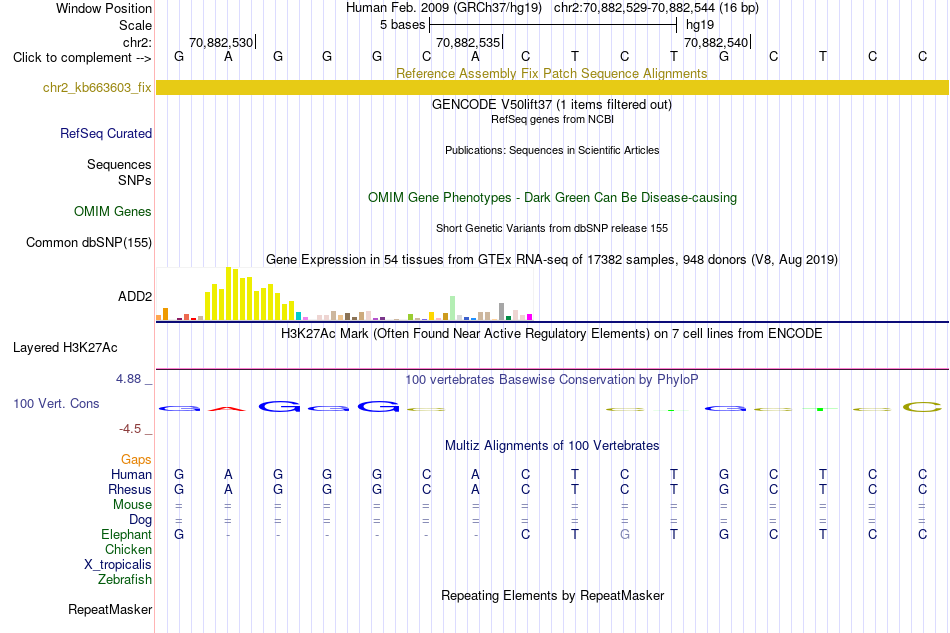Viewport: 950px width, 633px height.
Task: Click the Human alignment row label
Action: (131, 474)
